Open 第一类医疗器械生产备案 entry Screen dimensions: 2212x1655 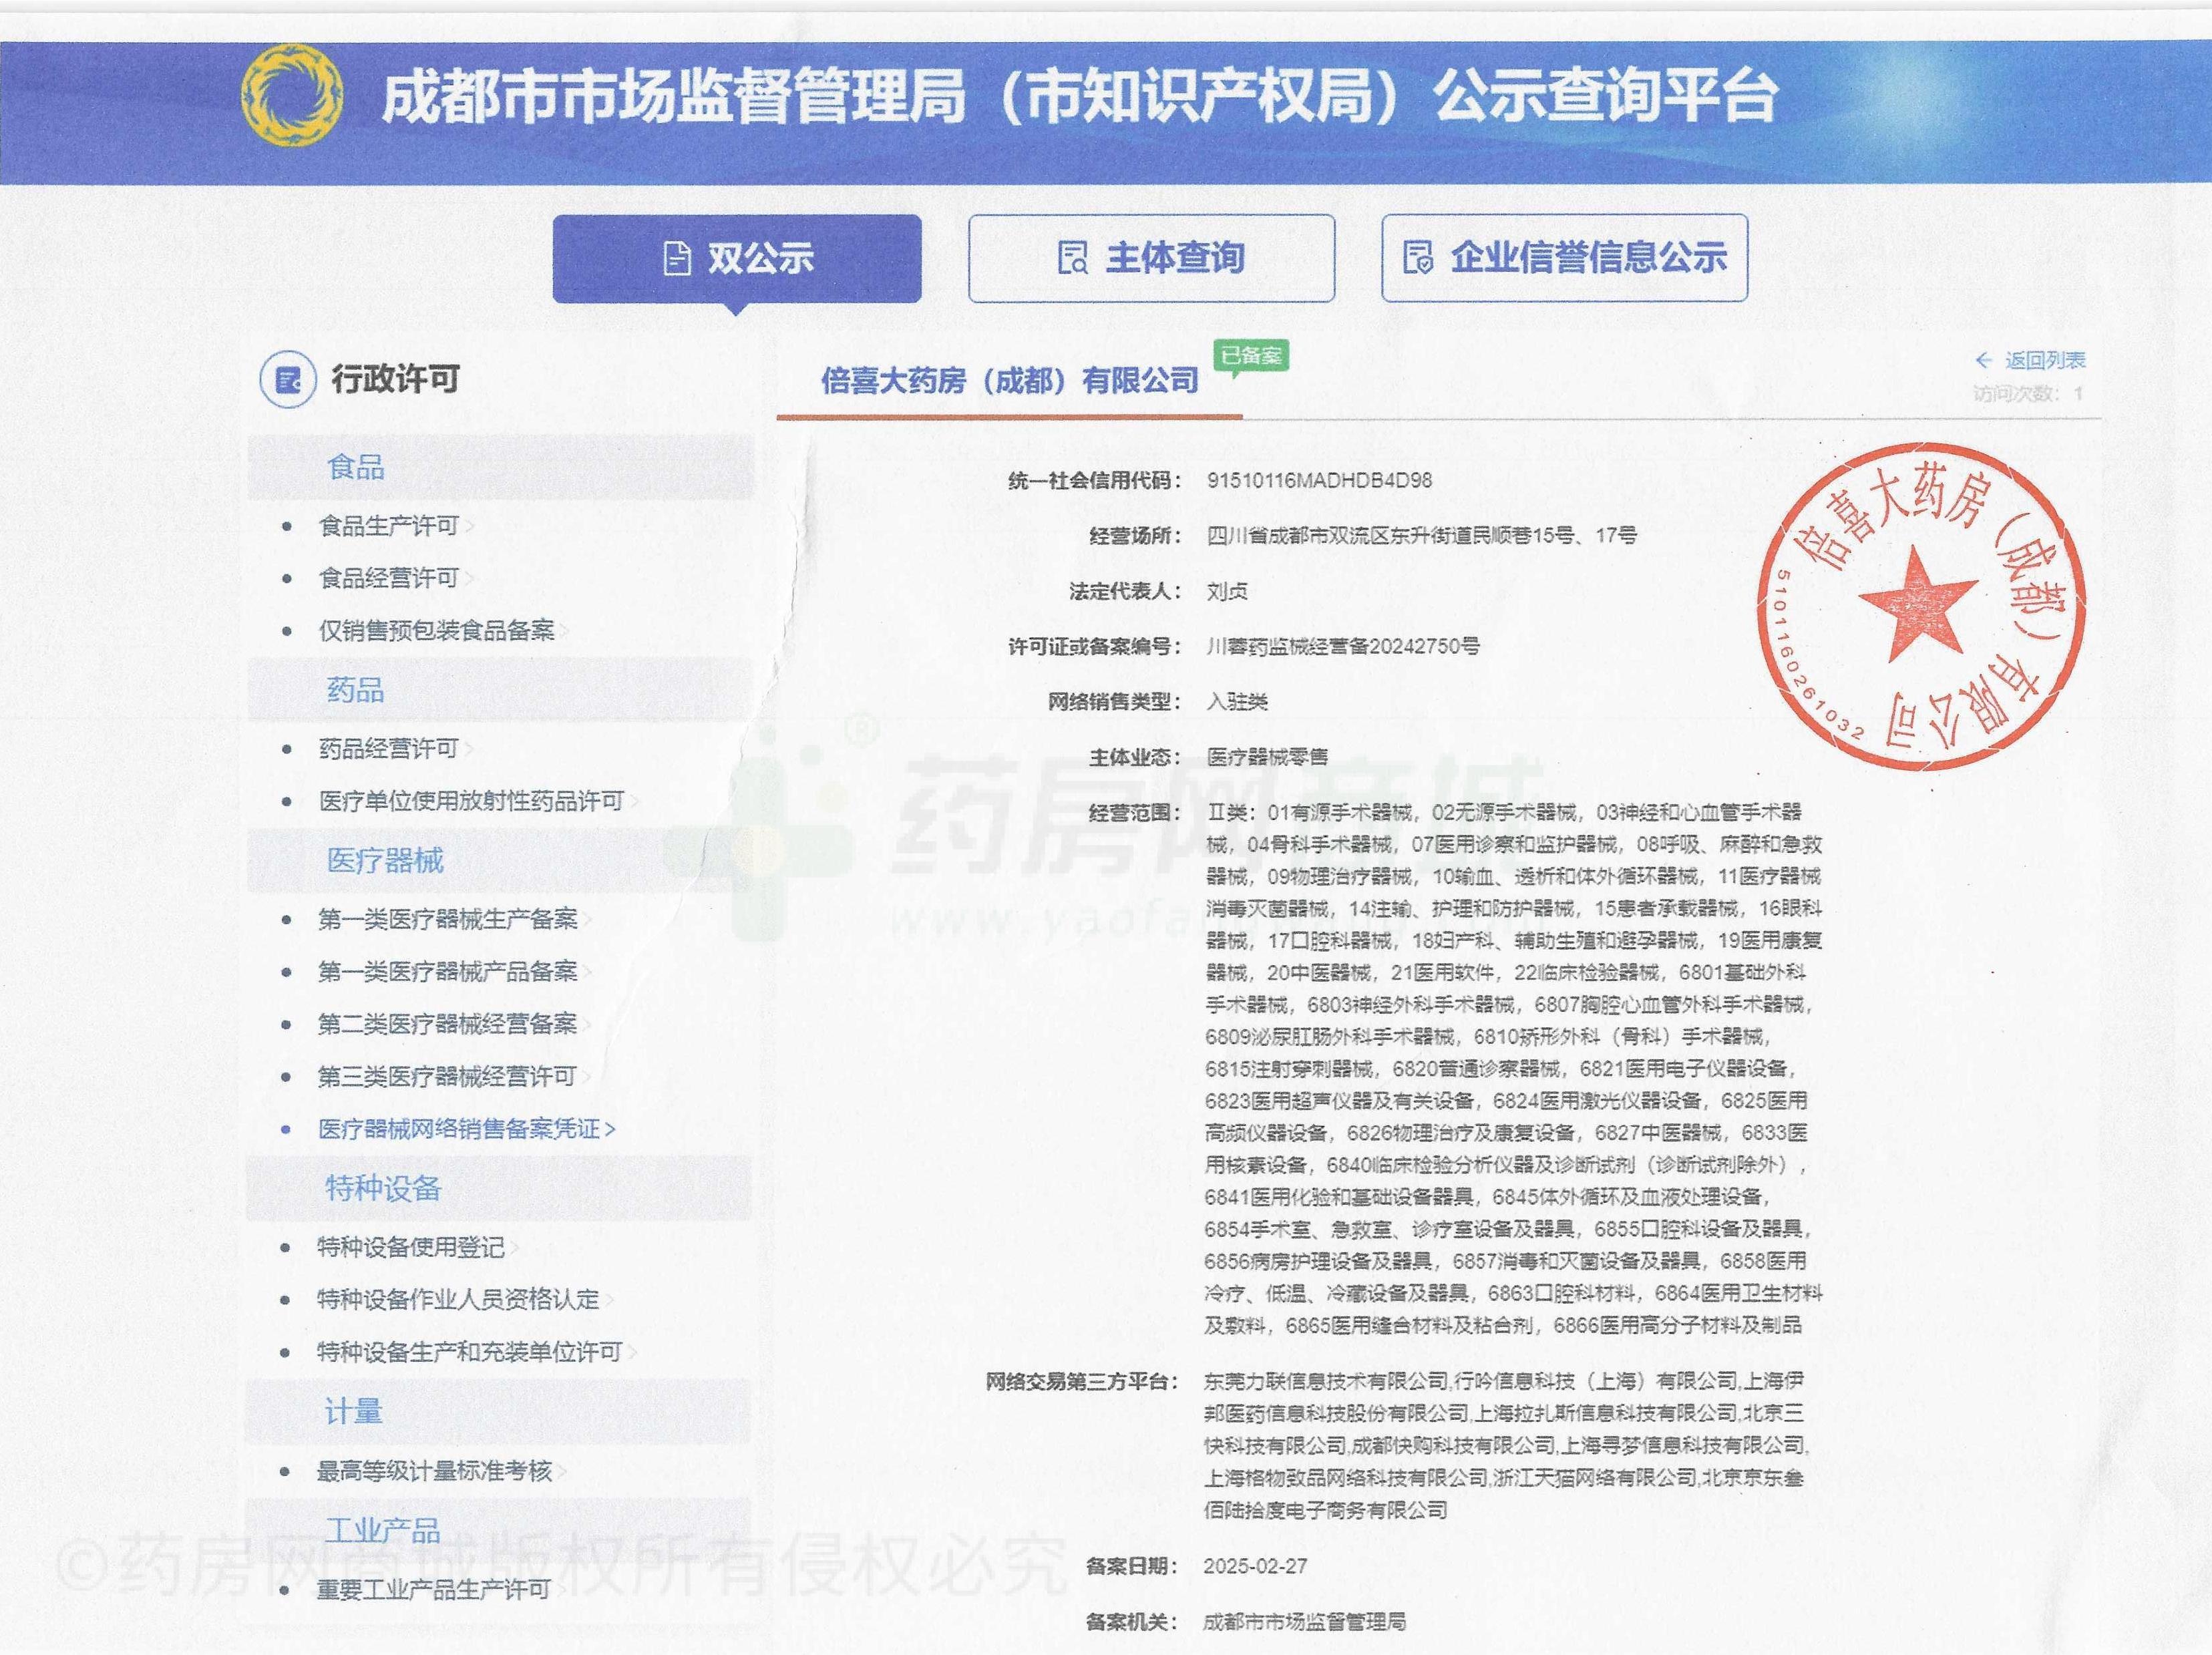point(447,919)
